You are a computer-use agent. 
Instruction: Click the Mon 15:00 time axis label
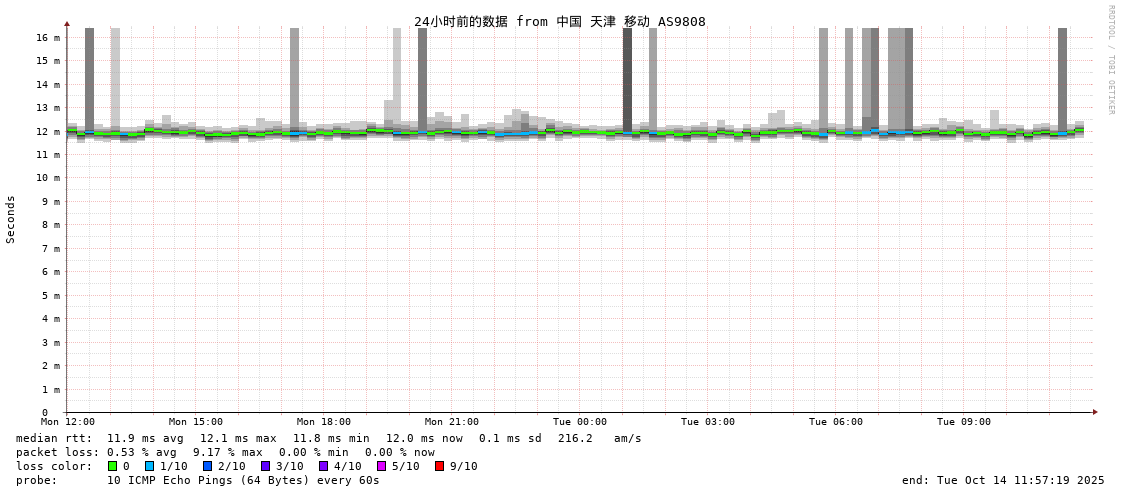pos(196,422)
